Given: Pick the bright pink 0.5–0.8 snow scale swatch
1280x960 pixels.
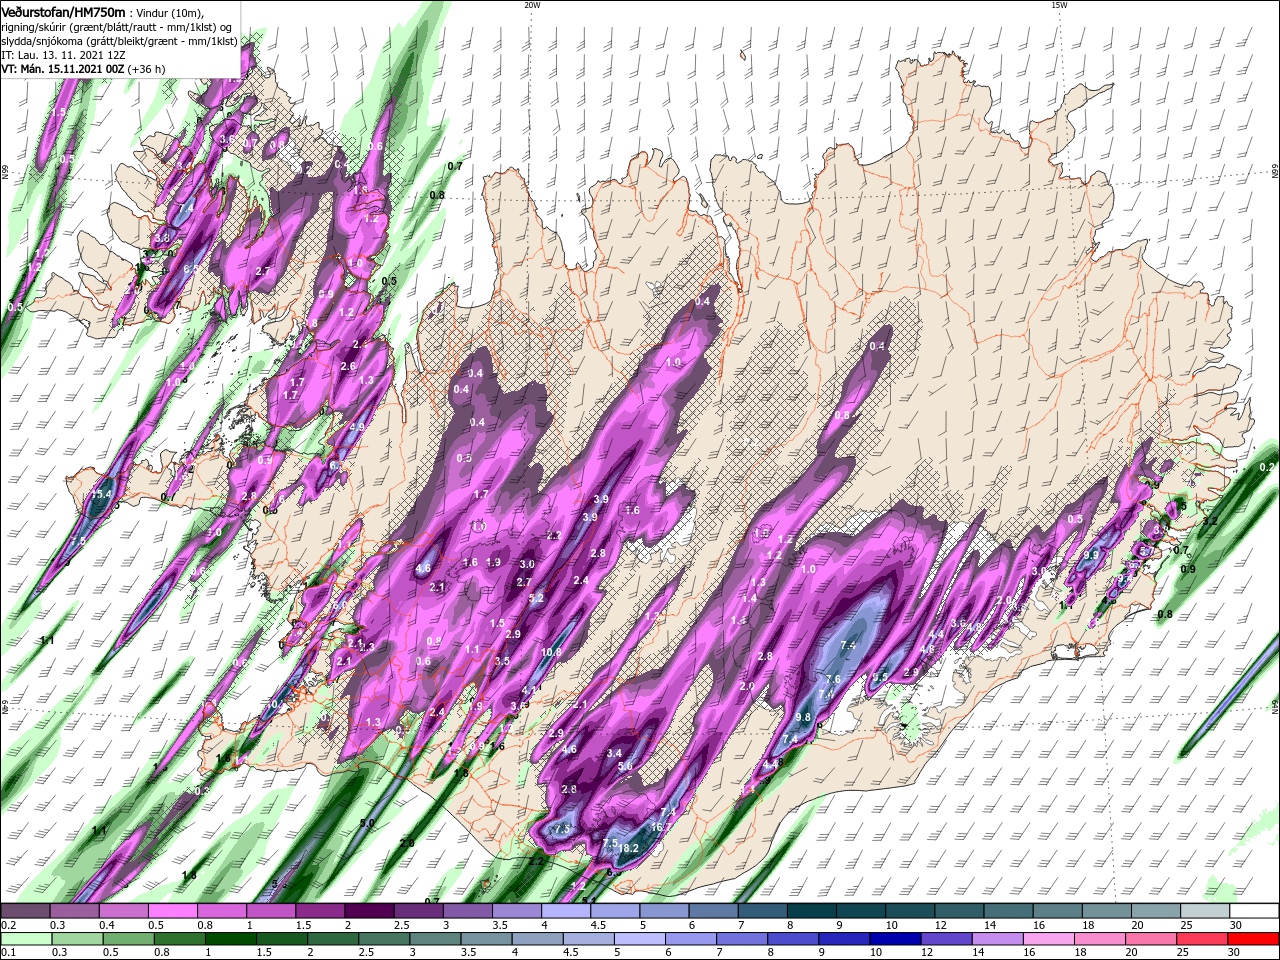Looking at the screenshot, I should [172, 911].
